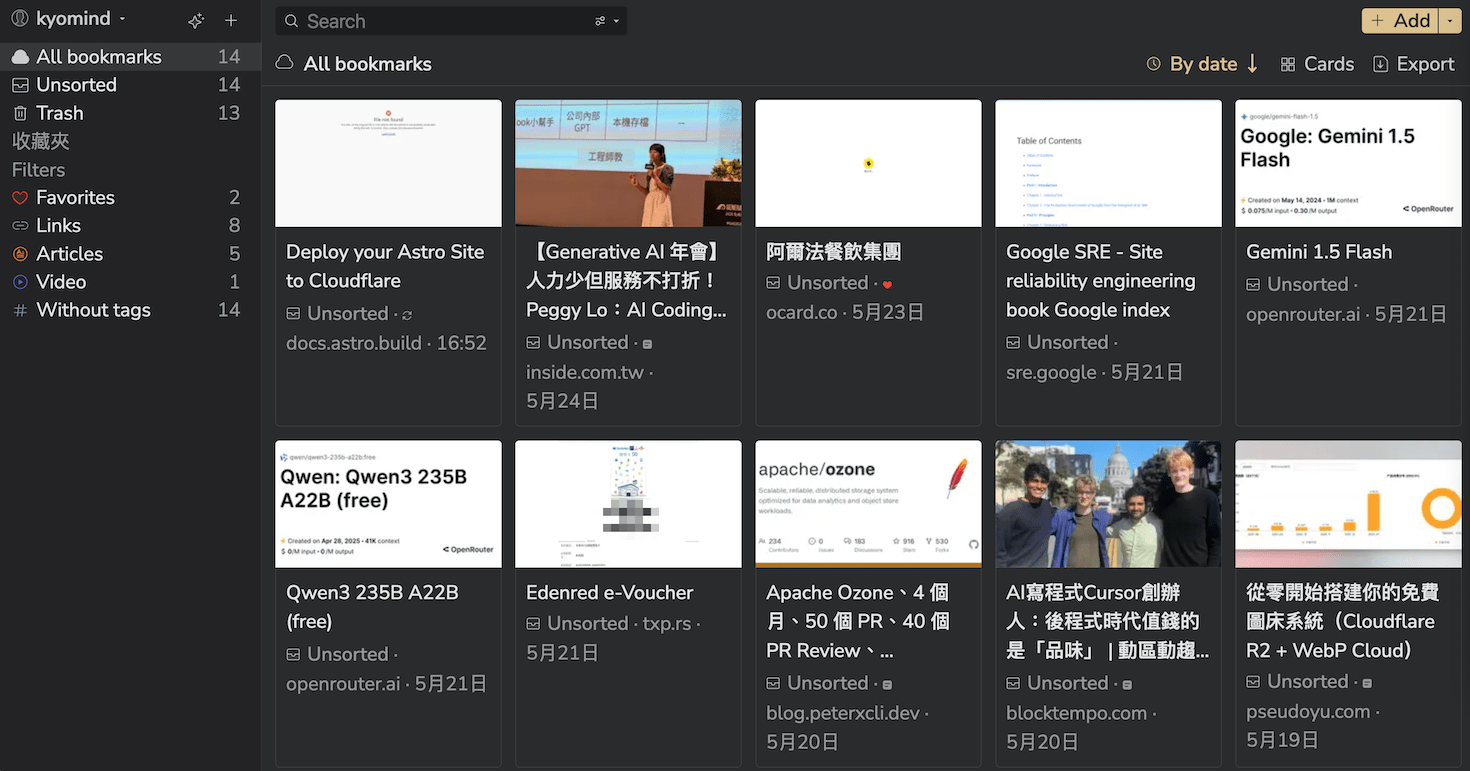Open Deploy your Astro Site thumbnail
Screen dimensions: 1470x771
[388, 163]
